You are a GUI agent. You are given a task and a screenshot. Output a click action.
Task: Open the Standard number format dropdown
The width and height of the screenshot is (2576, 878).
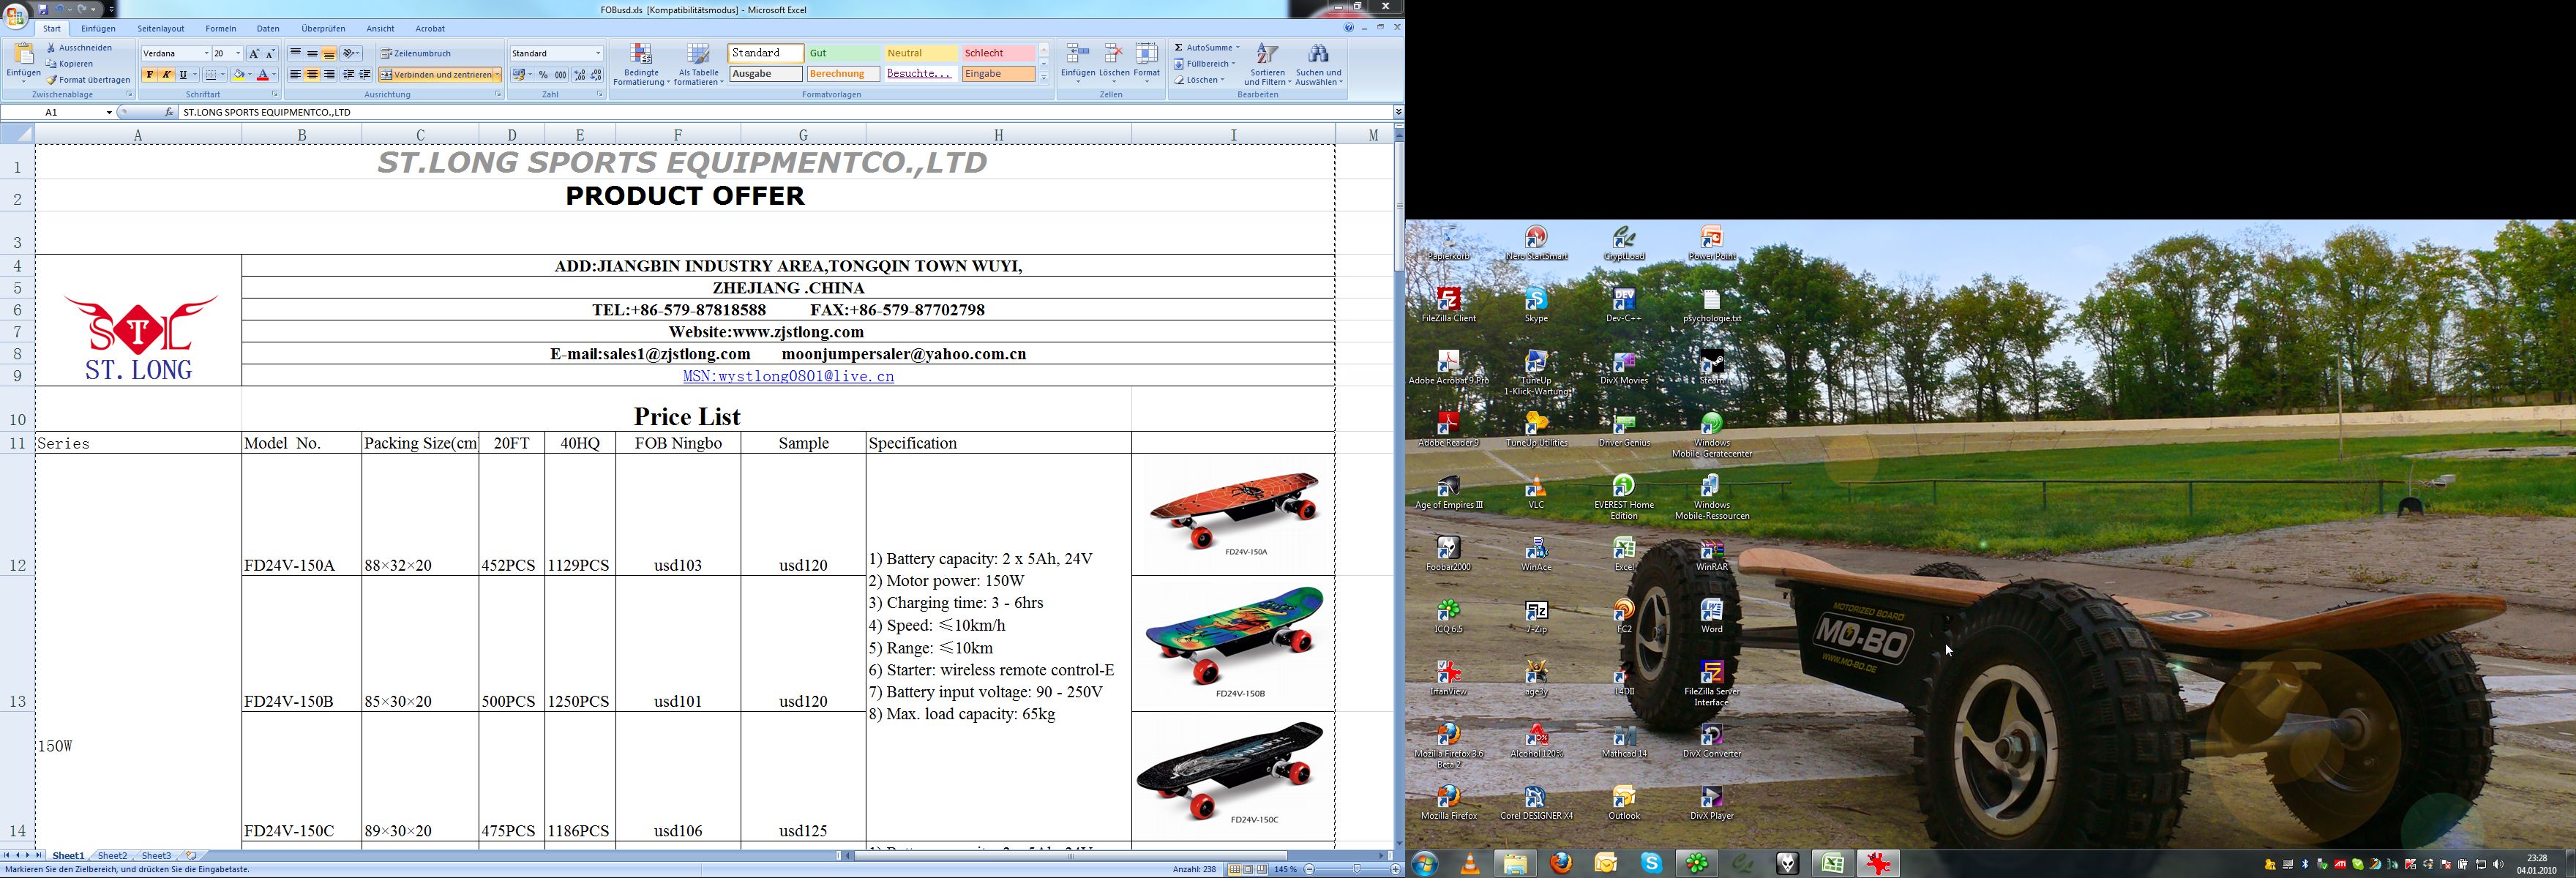598,54
